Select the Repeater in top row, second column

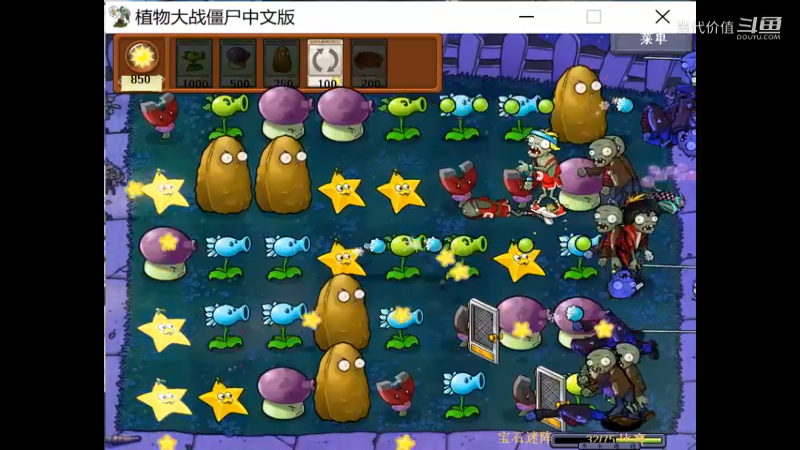225,116
